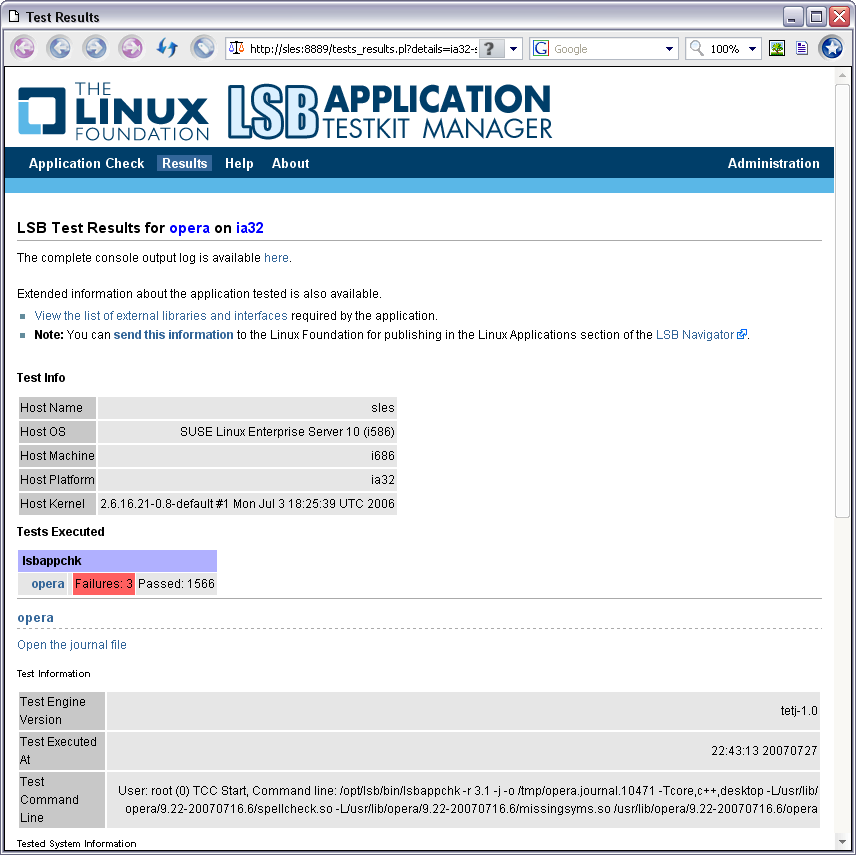Click The Linux Foundation logo
856x855 pixels.
(x=114, y=111)
